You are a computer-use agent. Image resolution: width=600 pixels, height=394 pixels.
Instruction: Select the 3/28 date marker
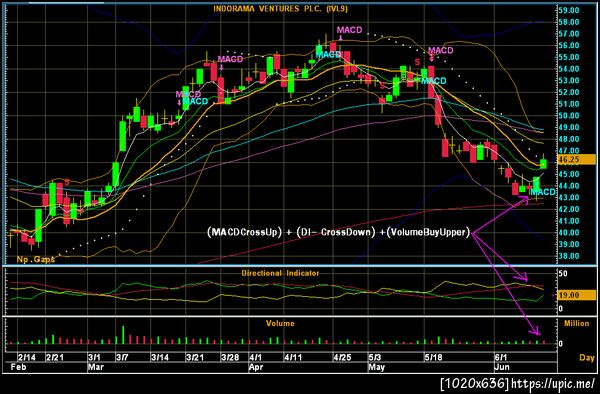coord(230,358)
